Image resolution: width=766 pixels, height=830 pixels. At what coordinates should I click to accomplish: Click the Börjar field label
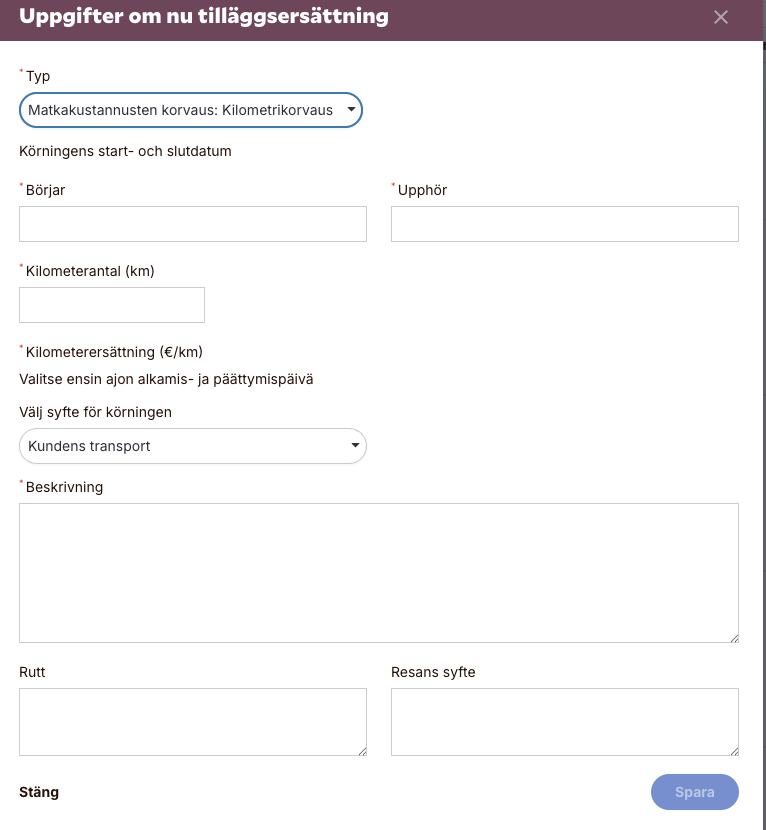(46, 190)
